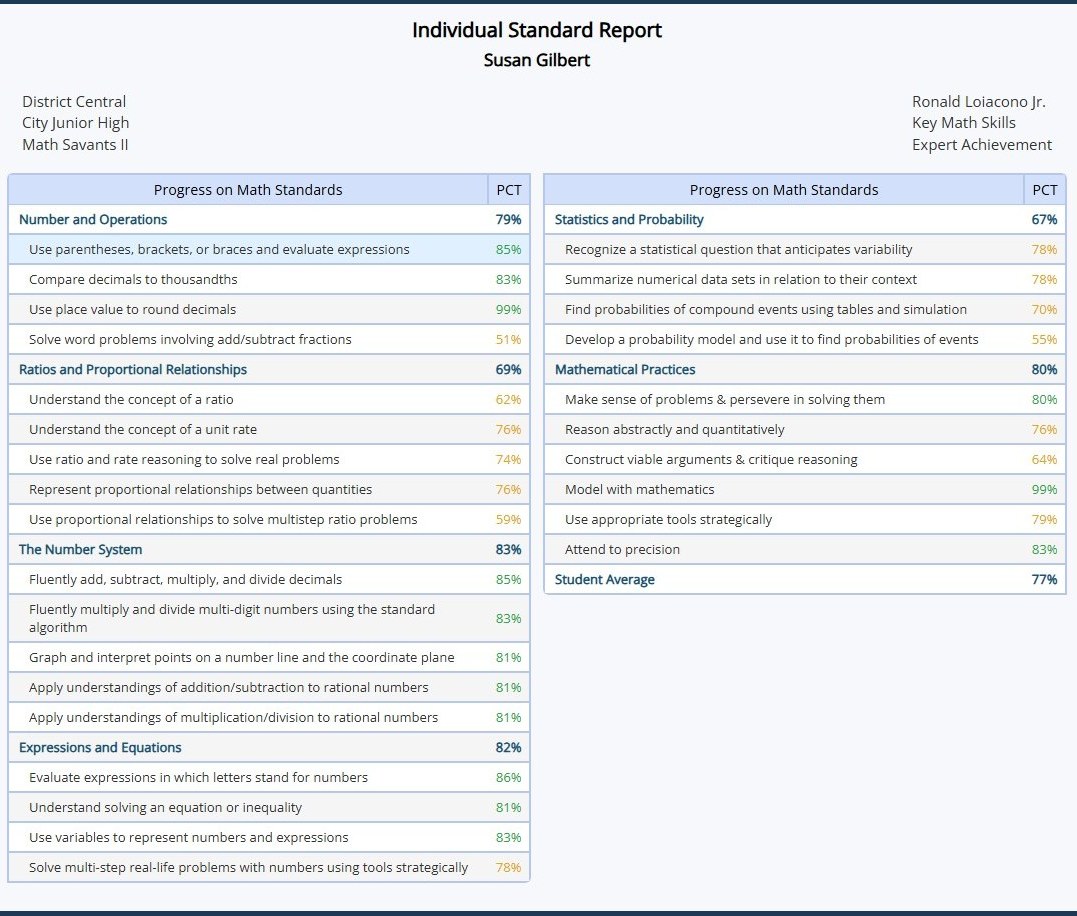Click the 51% score for add/subtract fractions
Screen dimensions: 1077x916
pyautogui.click(x=508, y=339)
